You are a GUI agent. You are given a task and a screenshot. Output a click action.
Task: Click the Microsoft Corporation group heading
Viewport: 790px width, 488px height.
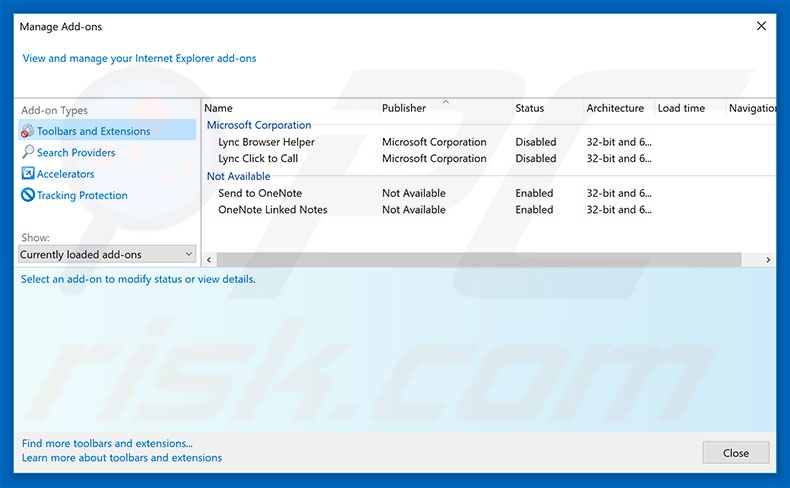pyautogui.click(x=259, y=125)
